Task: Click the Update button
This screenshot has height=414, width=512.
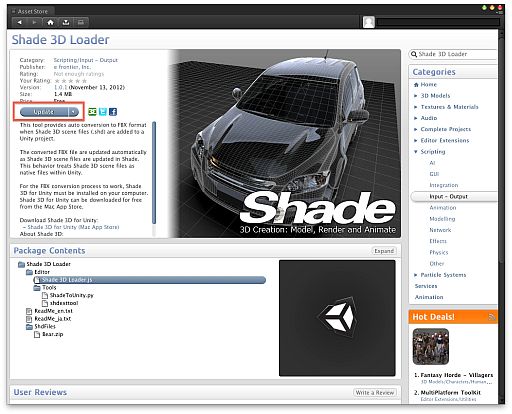Action: [44, 112]
